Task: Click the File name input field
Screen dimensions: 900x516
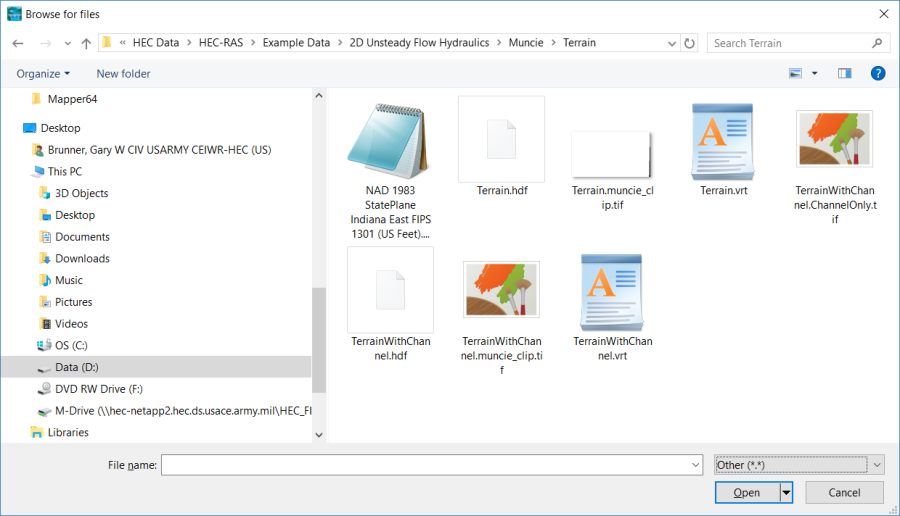Action: [x=425, y=465]
